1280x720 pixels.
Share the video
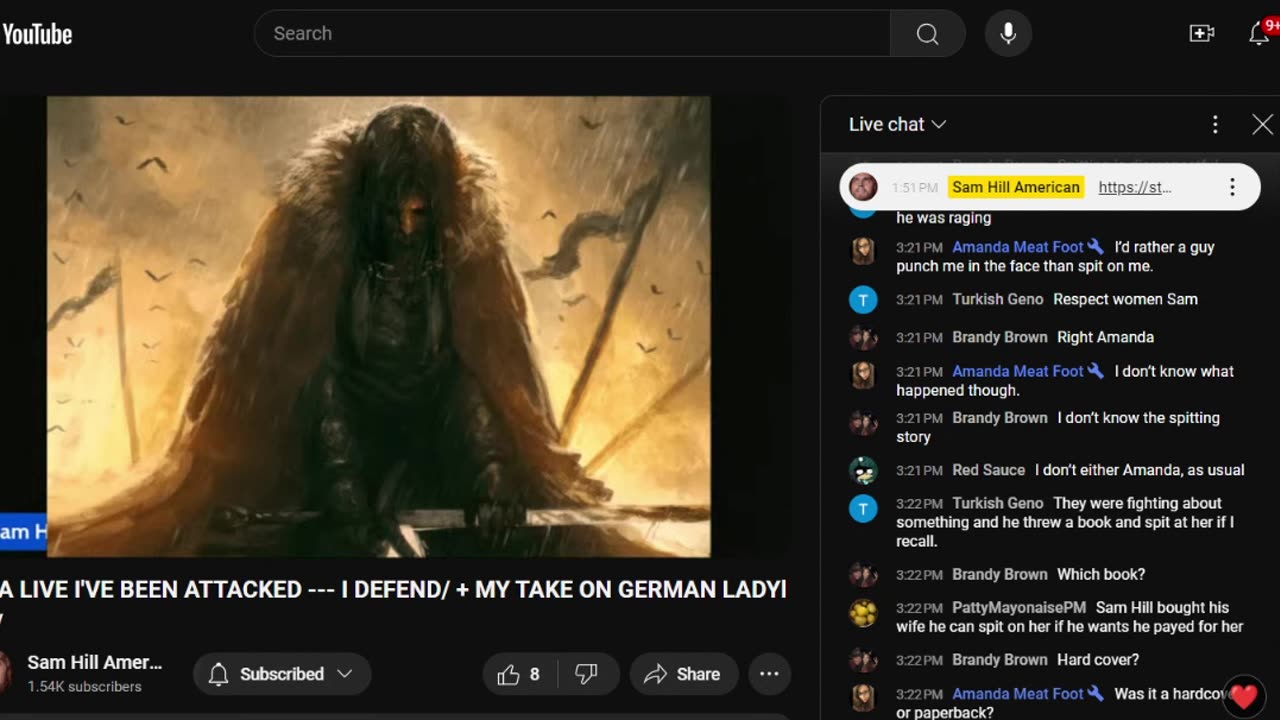(x=684, y=674)
